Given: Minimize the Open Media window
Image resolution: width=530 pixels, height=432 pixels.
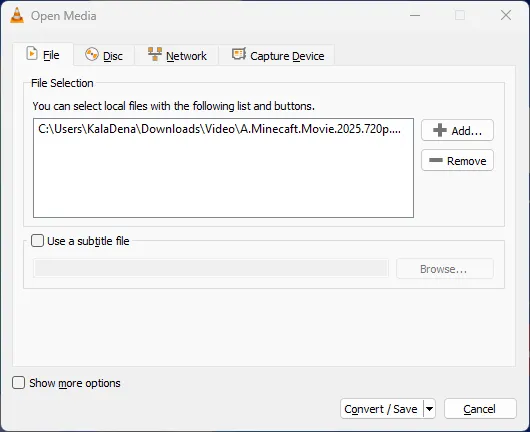Looking at the screenshot, I should [415, 15].
